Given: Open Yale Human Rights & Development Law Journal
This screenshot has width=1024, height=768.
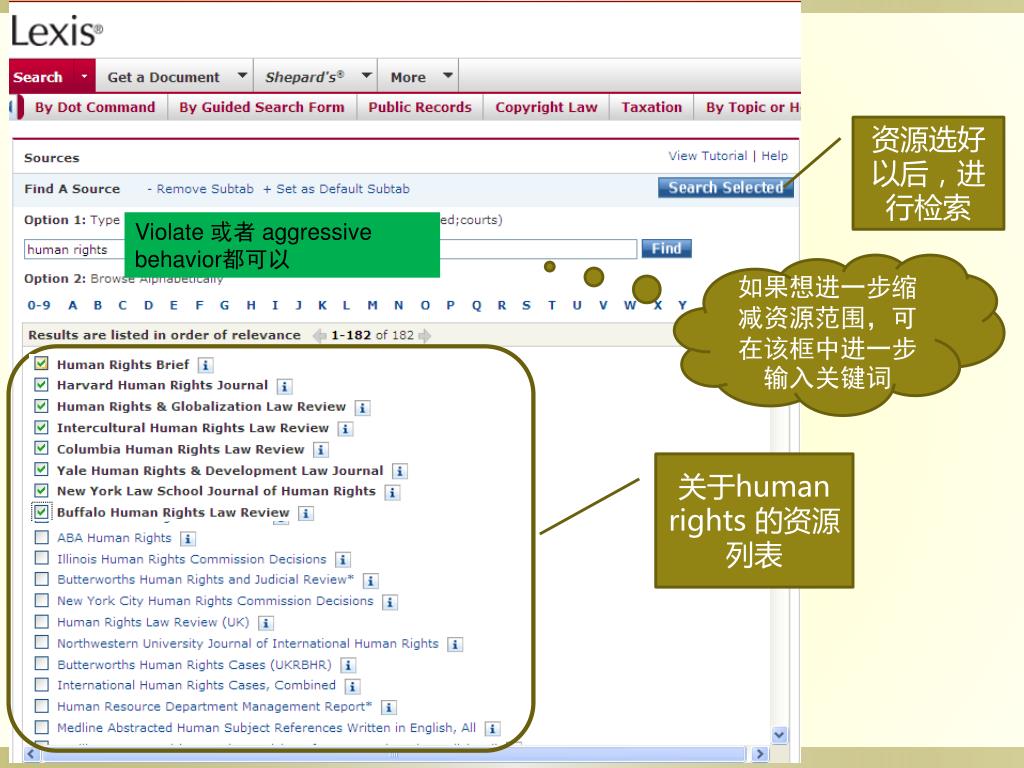Looking at the screenshot, I should (x=219, y=471).
